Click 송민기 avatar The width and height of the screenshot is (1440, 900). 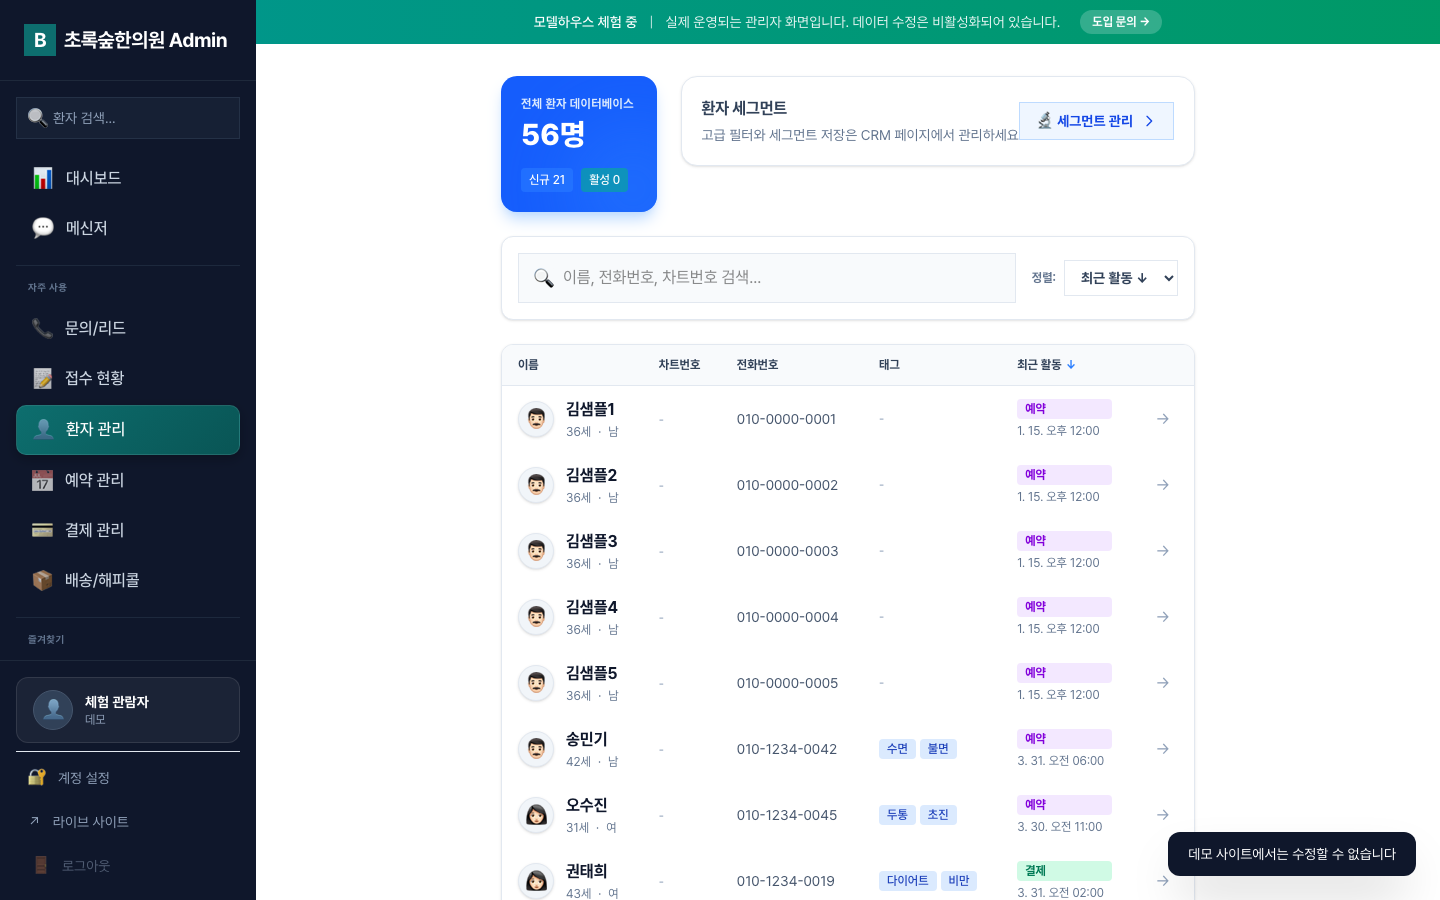[x=536, y=749]
